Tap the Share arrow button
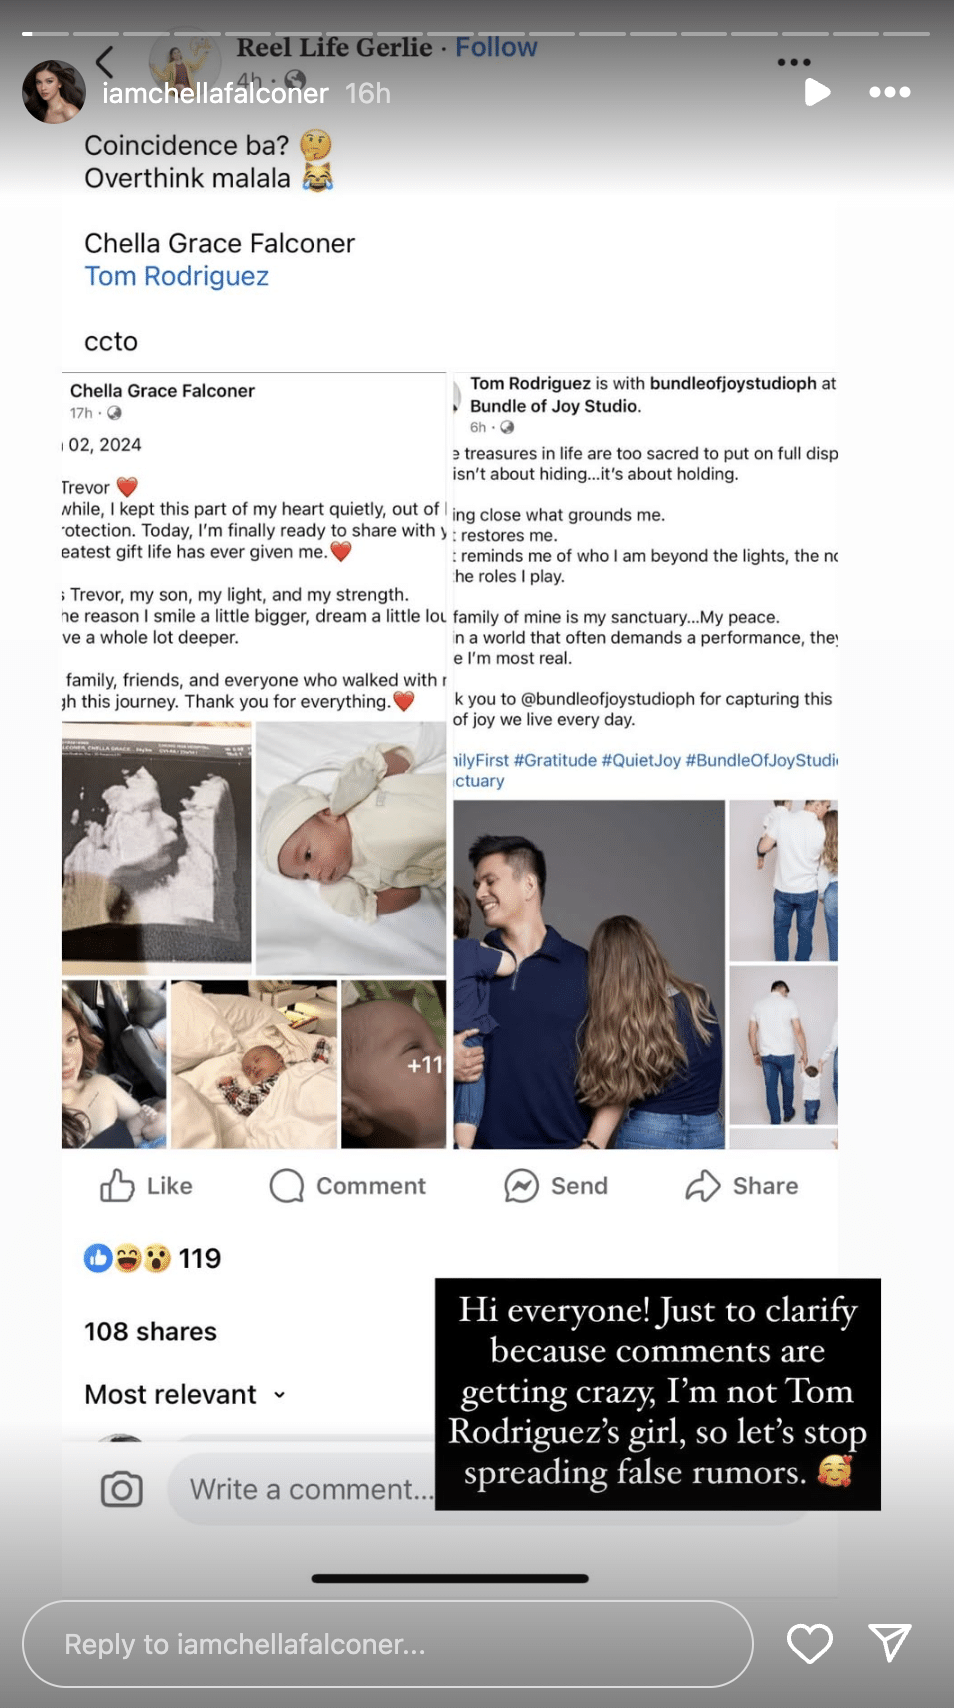The width and height of the screenshot is (954, 1708). [x=742, y=1186]
